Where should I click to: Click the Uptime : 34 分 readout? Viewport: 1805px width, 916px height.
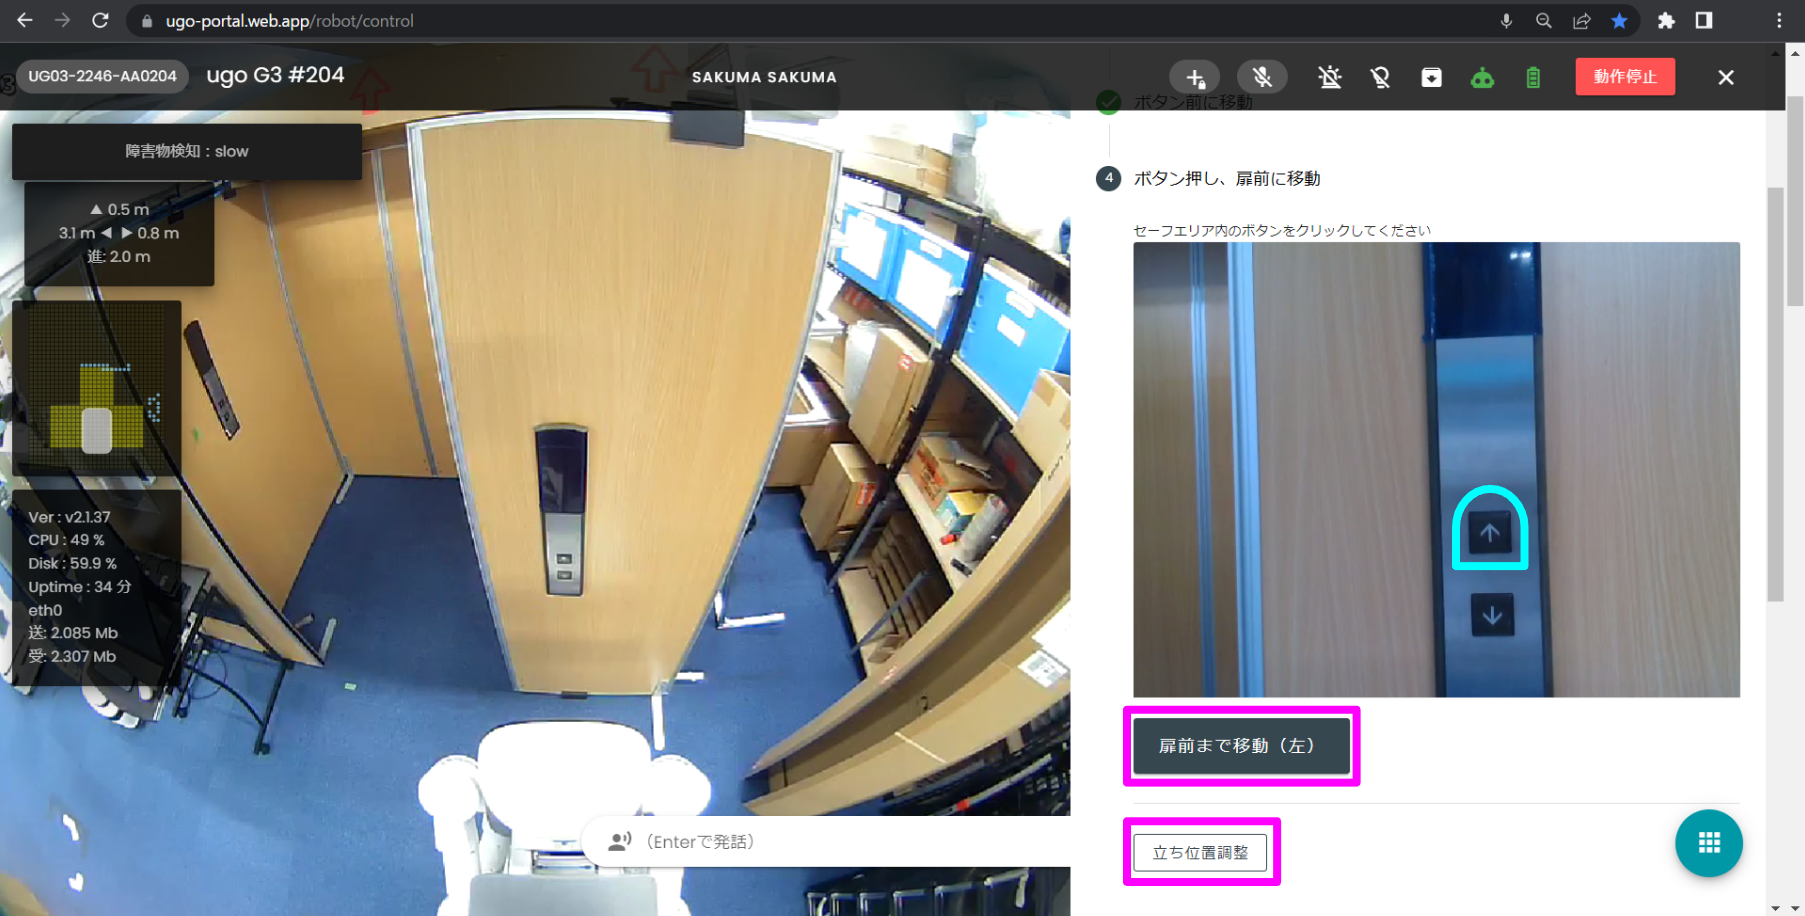[x=79, y=587]
